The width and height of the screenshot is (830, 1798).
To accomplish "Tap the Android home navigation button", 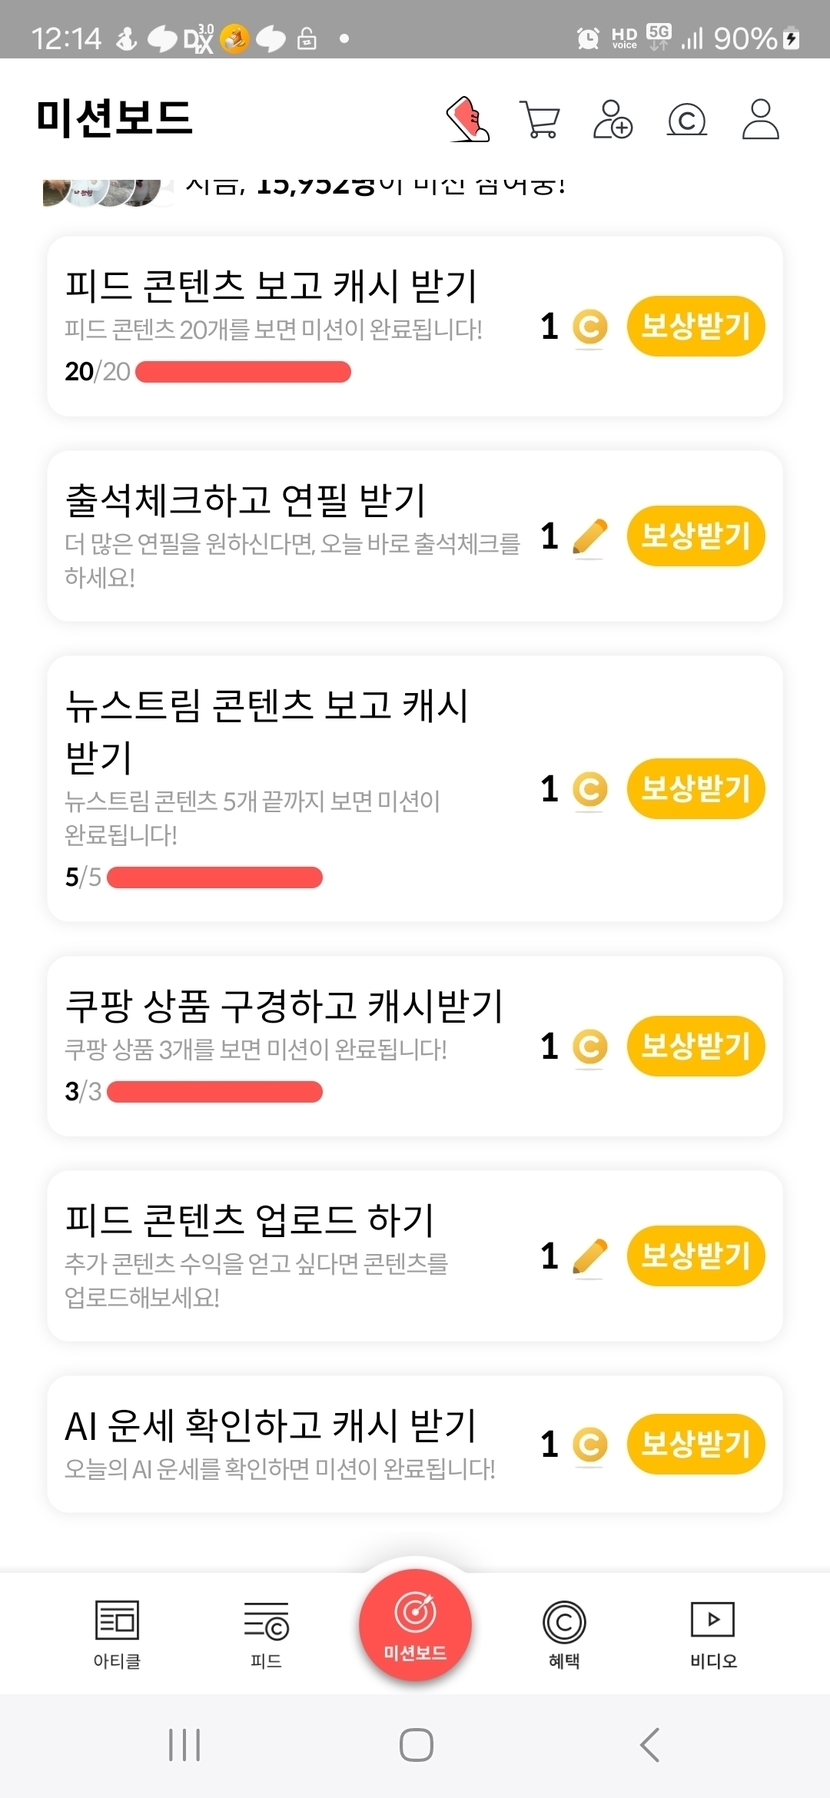I will click(x=416, y=1745).
